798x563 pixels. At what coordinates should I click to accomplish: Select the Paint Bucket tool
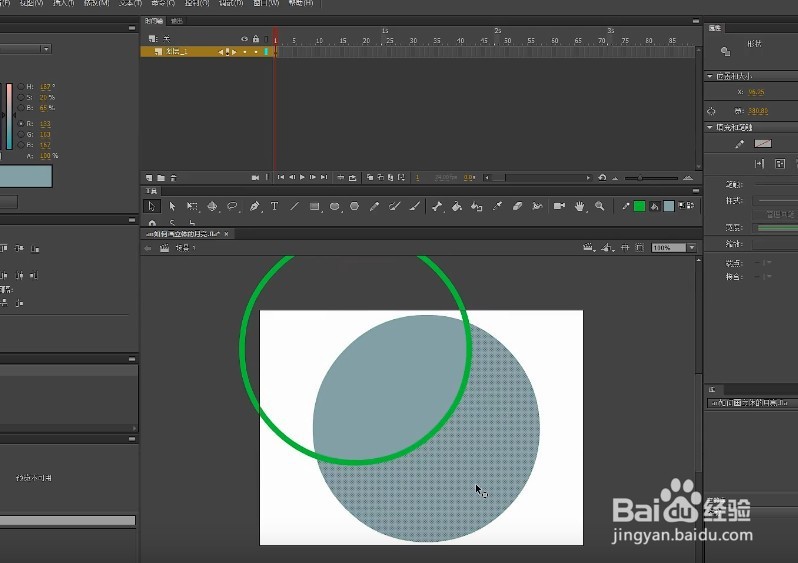[457, 206]
